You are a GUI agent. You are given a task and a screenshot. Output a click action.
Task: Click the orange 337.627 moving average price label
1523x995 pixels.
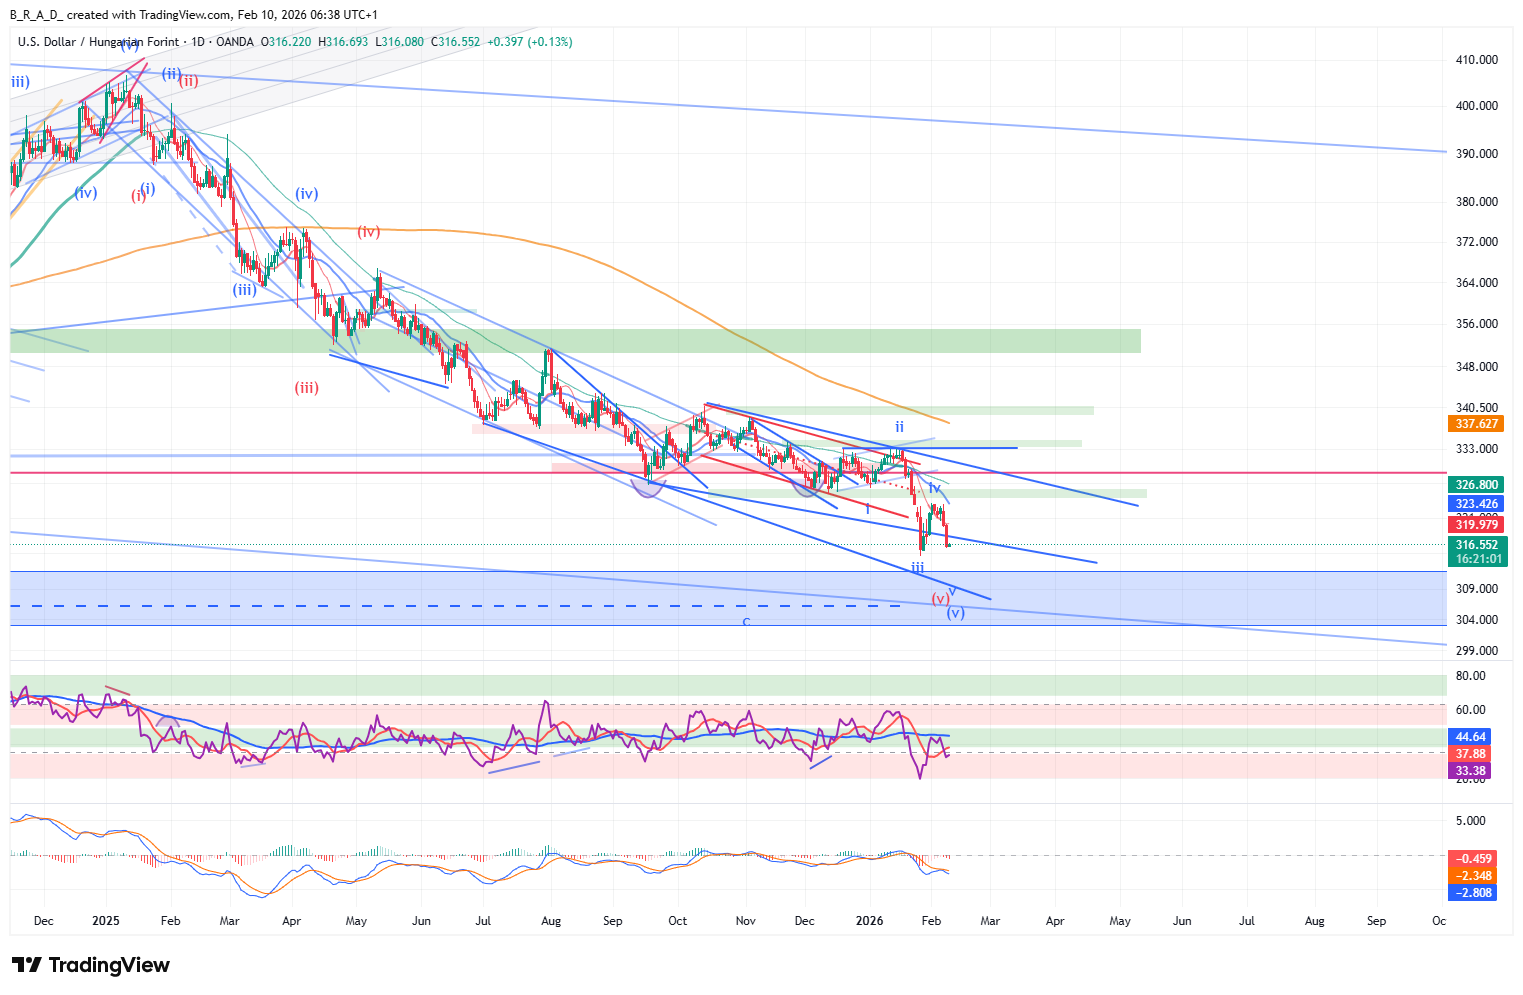1476,424
